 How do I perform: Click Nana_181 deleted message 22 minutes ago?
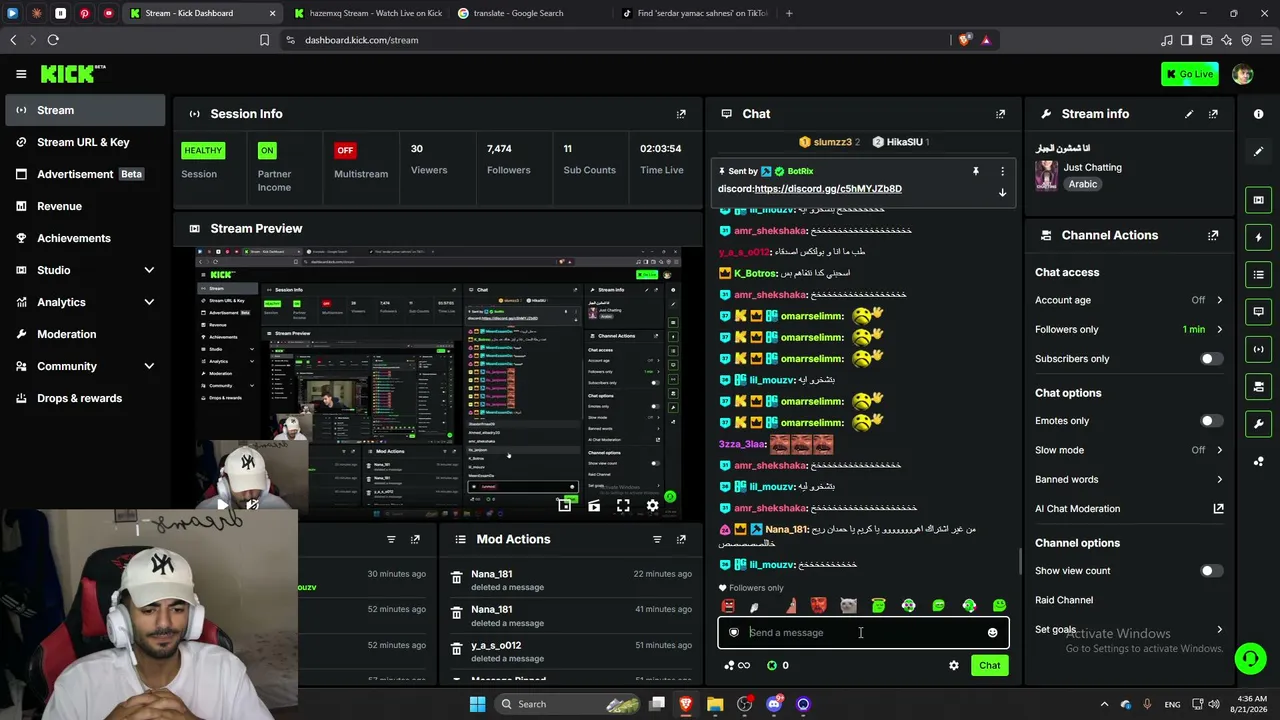click(x=570, y=581)
